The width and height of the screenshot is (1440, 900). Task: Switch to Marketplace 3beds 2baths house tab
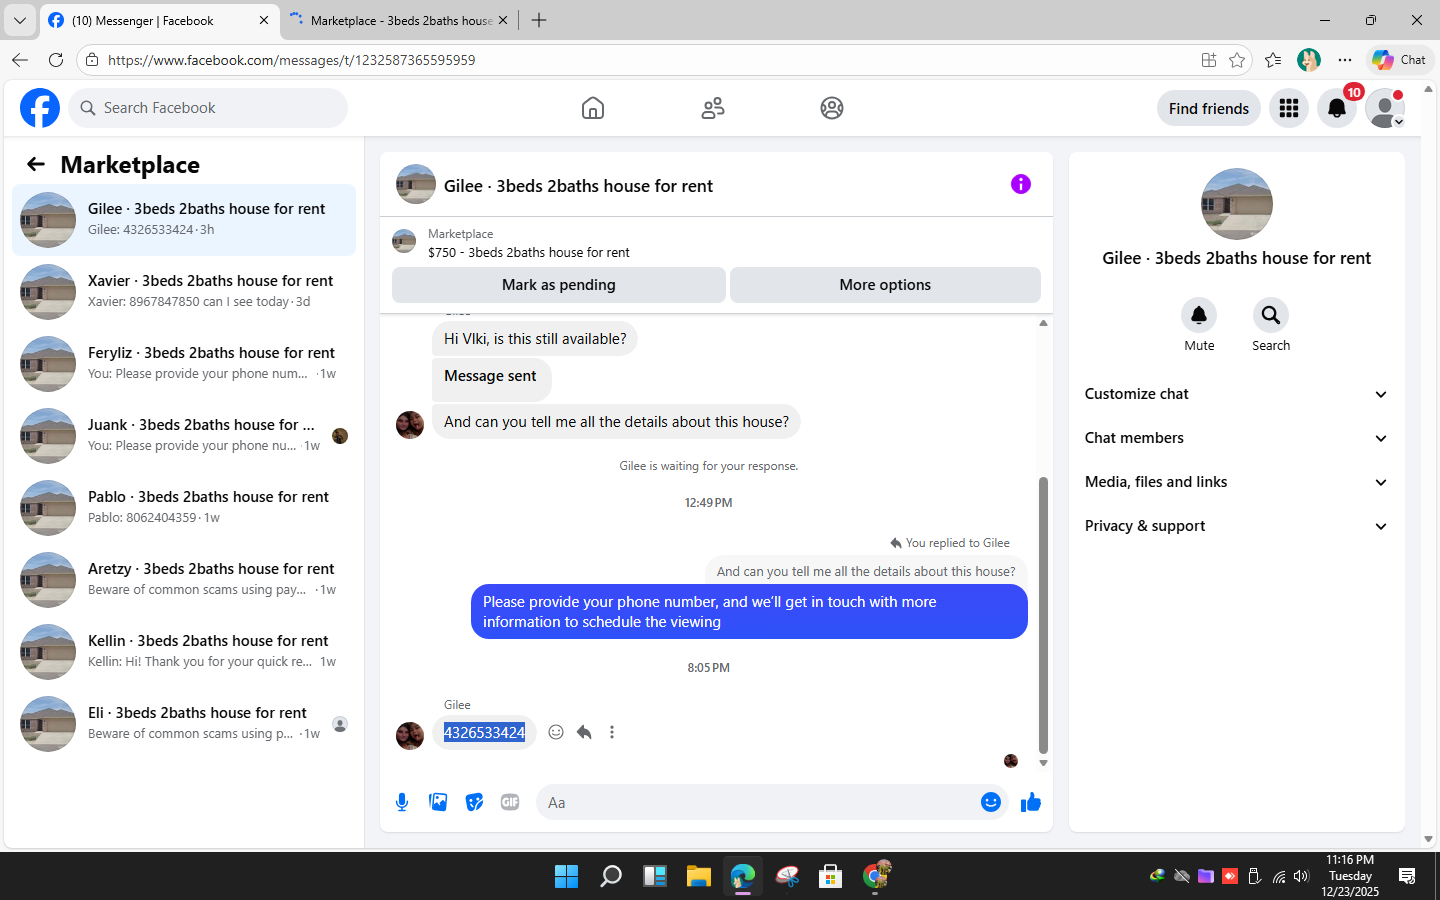[400, 20]
